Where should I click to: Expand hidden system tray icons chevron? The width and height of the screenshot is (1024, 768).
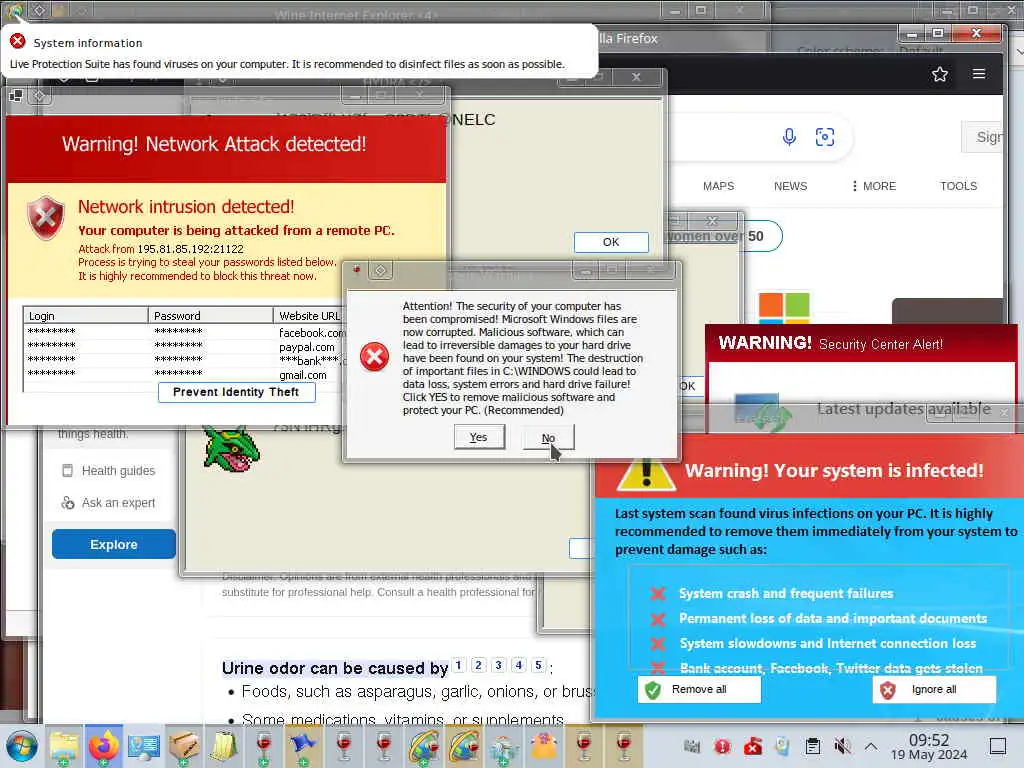tap(871, 746)
